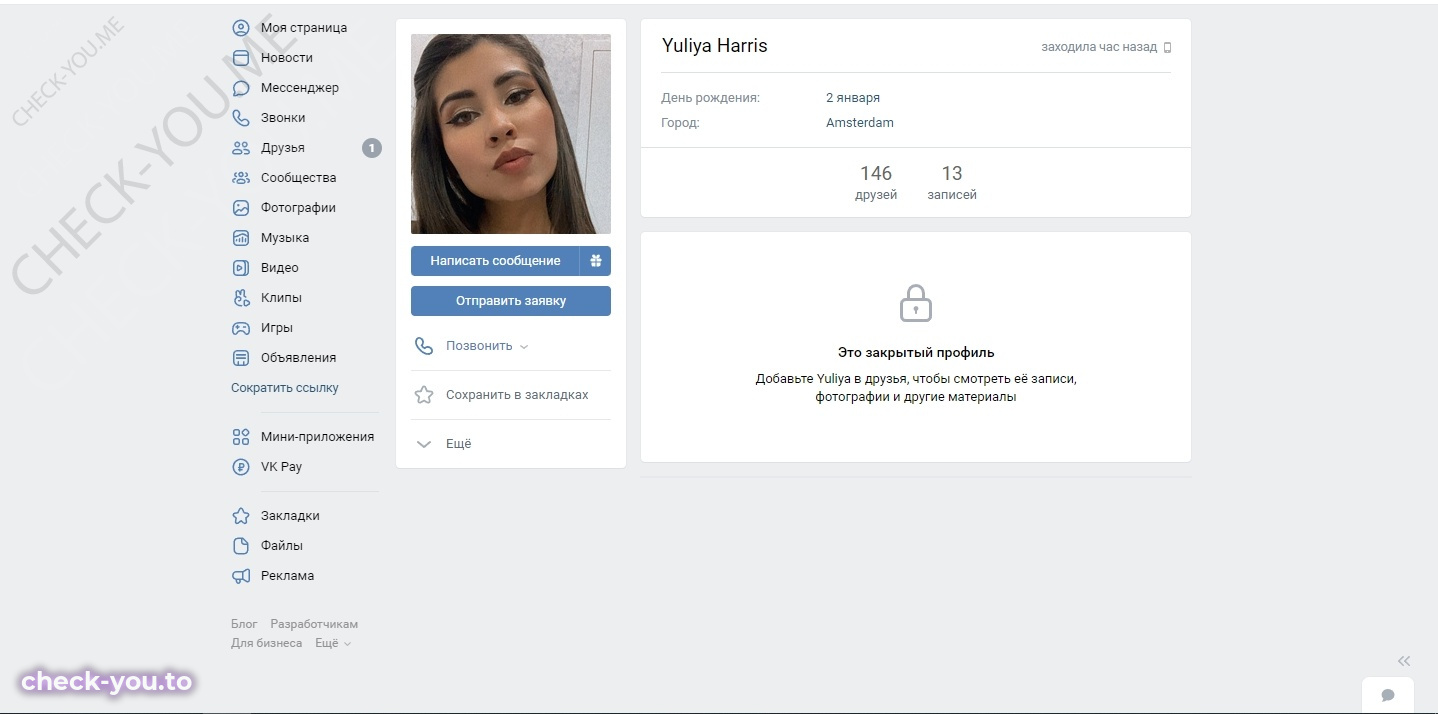Click the phone icon beside Позвонить
Screen dimensions: 1438x714
tap(424, 346)
